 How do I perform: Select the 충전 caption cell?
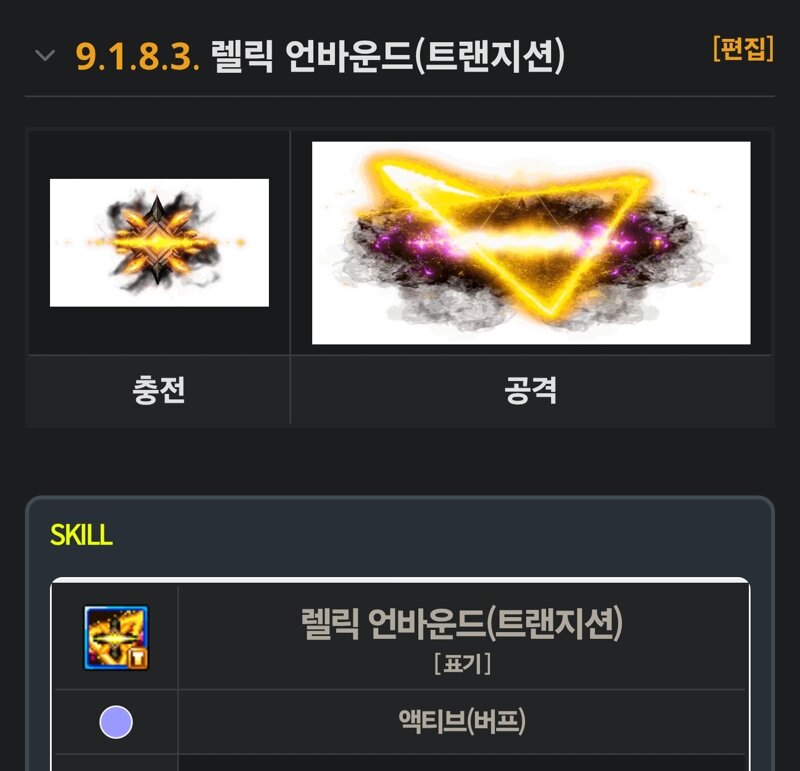click(x=159, y=390)
